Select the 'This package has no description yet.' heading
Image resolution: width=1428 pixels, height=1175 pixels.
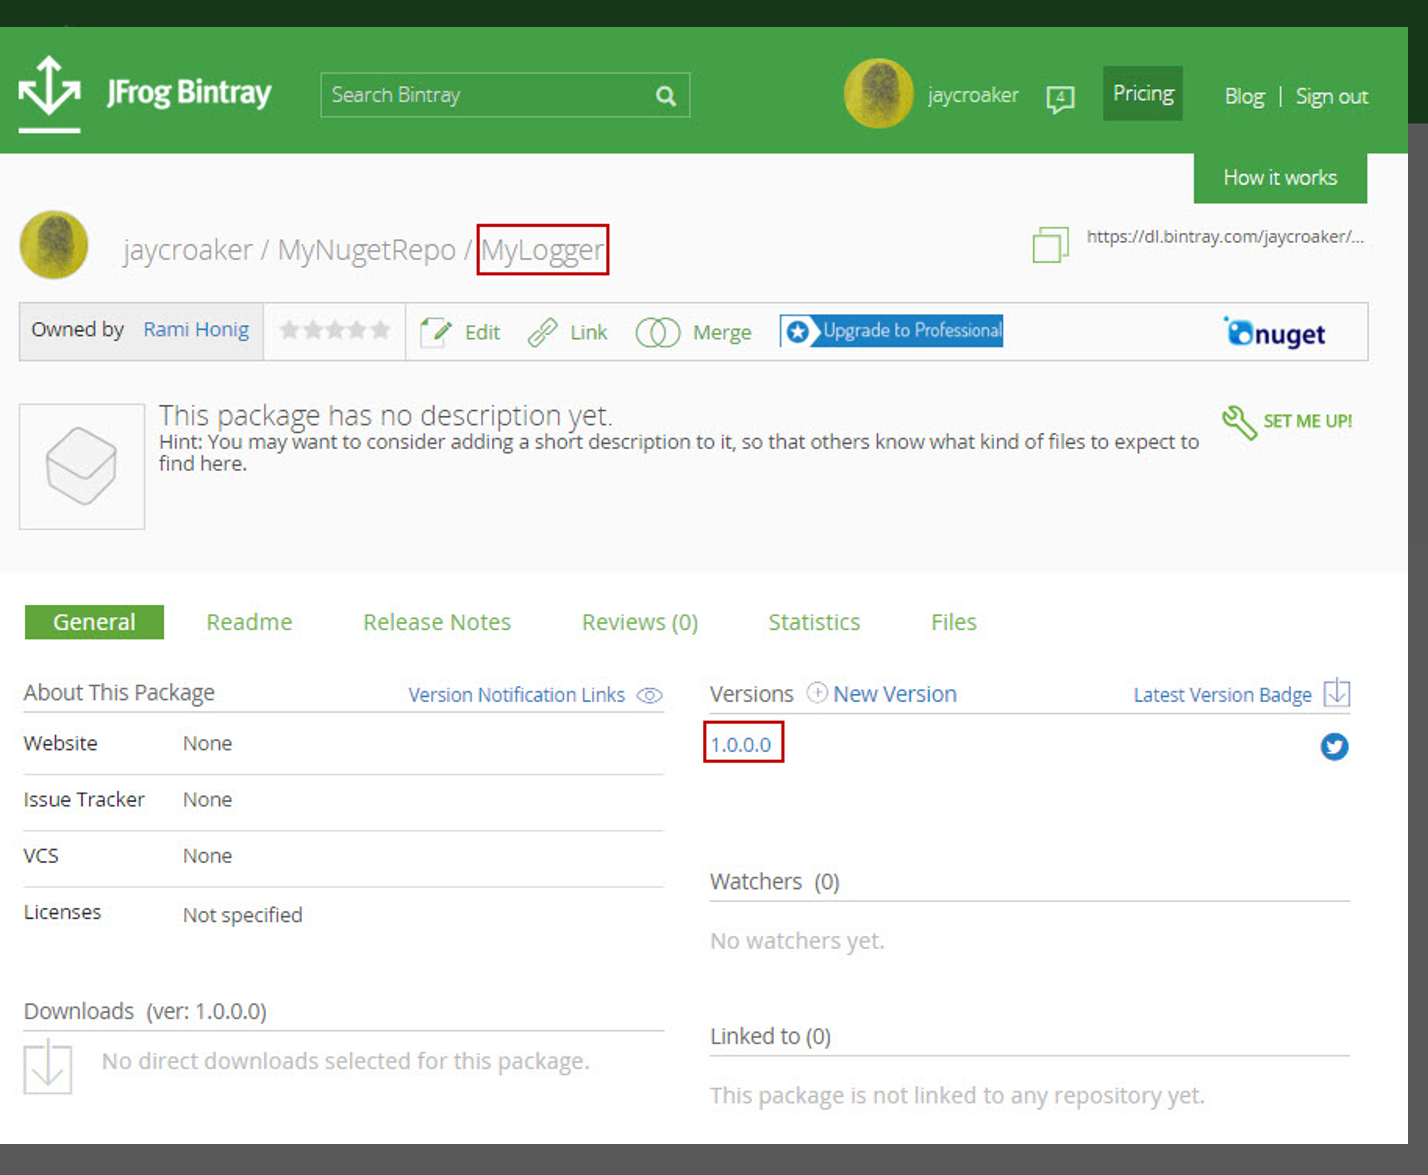coord(385,415)
